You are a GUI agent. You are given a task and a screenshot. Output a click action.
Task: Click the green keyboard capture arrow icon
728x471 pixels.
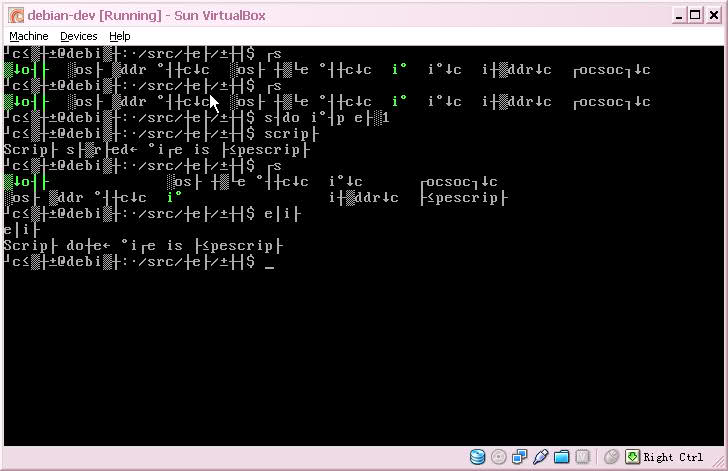[632, 457]
